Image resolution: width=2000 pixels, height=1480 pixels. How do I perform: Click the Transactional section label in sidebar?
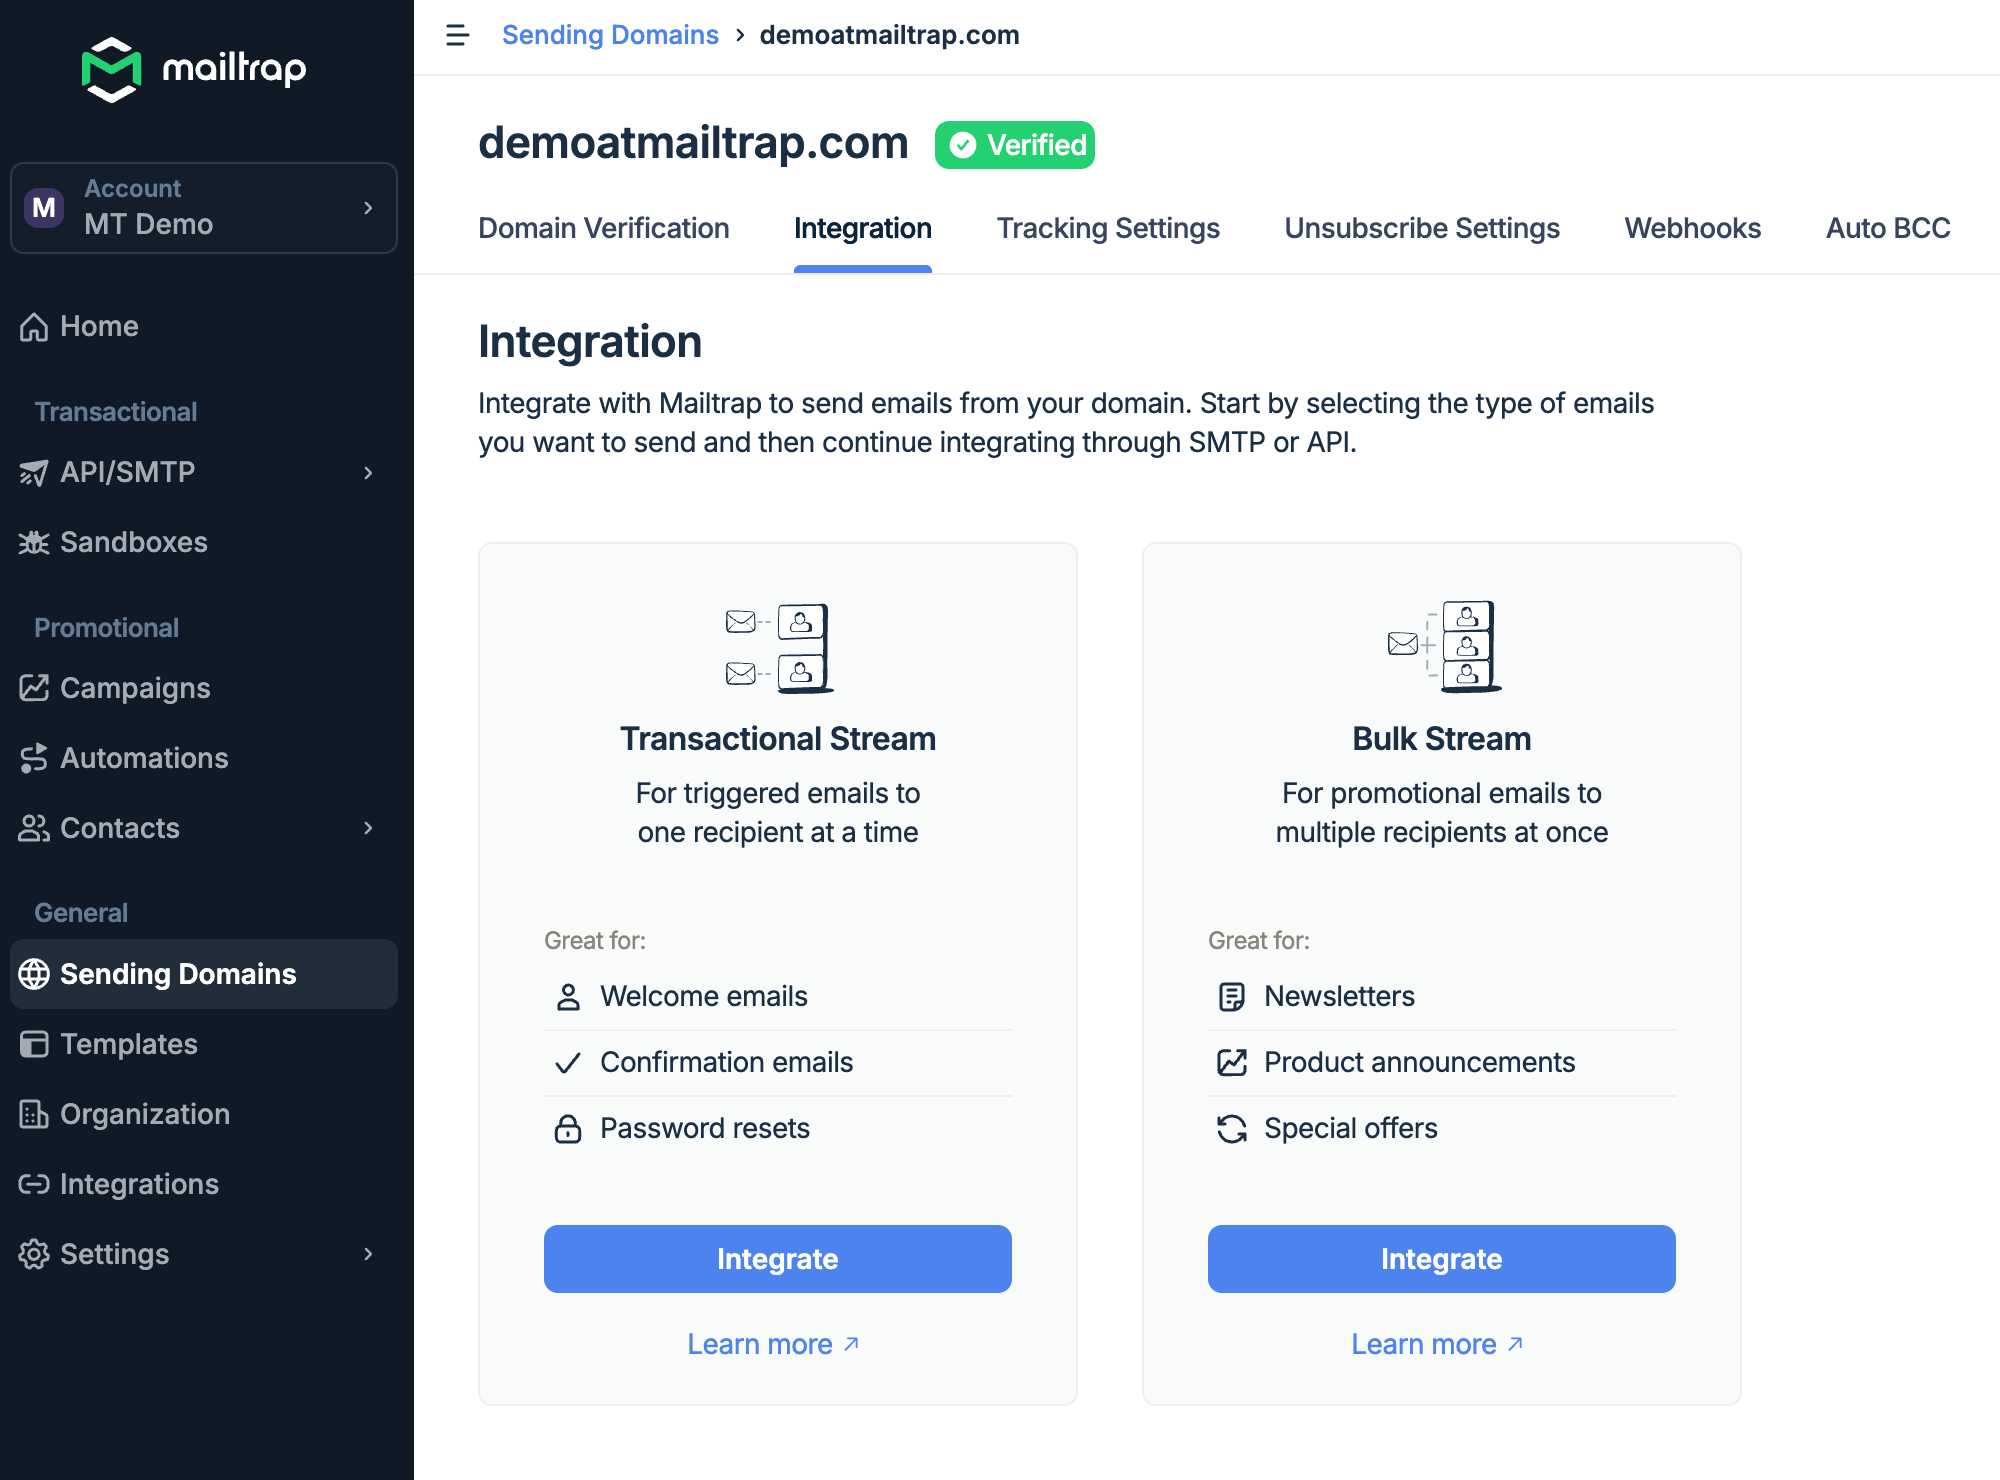(116, 412)
